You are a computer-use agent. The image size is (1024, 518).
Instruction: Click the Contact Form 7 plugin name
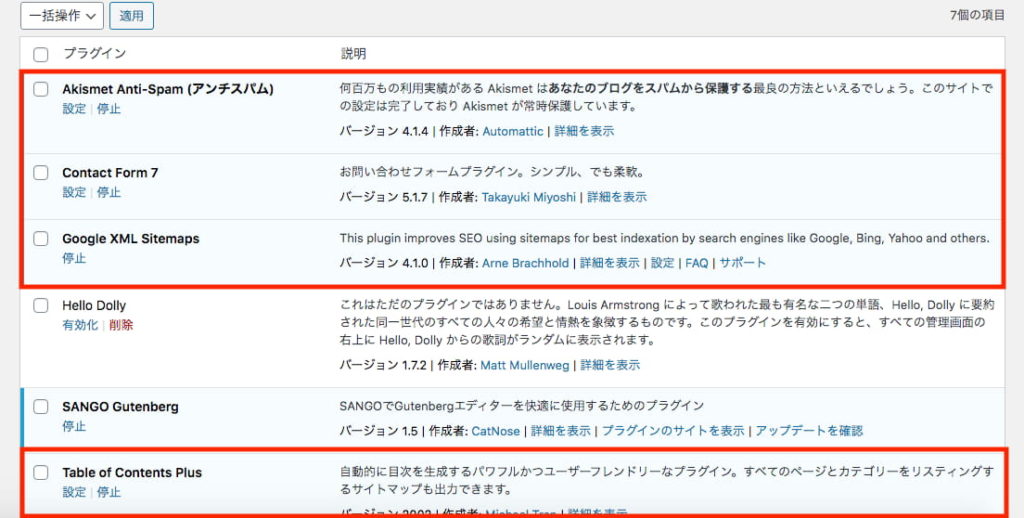[110, 172]
